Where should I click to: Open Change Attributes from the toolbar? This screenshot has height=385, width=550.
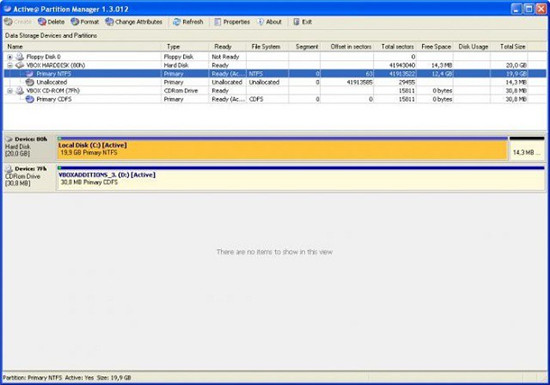[x=134, y=22]
